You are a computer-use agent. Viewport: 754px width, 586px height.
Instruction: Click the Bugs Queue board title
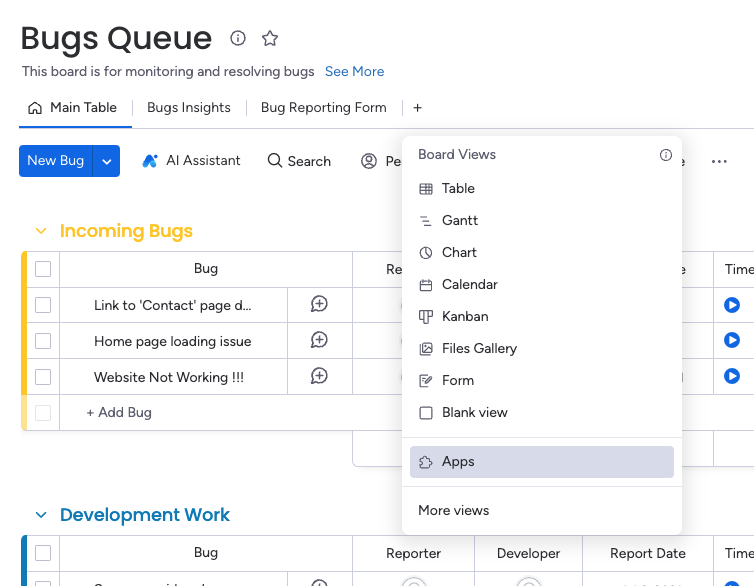click(x=116, y=38)
